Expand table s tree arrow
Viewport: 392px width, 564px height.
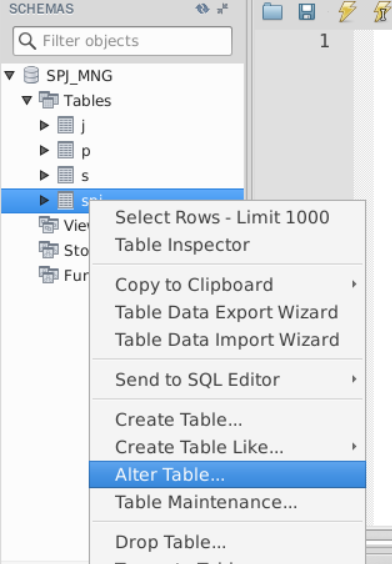coord(44,175)
